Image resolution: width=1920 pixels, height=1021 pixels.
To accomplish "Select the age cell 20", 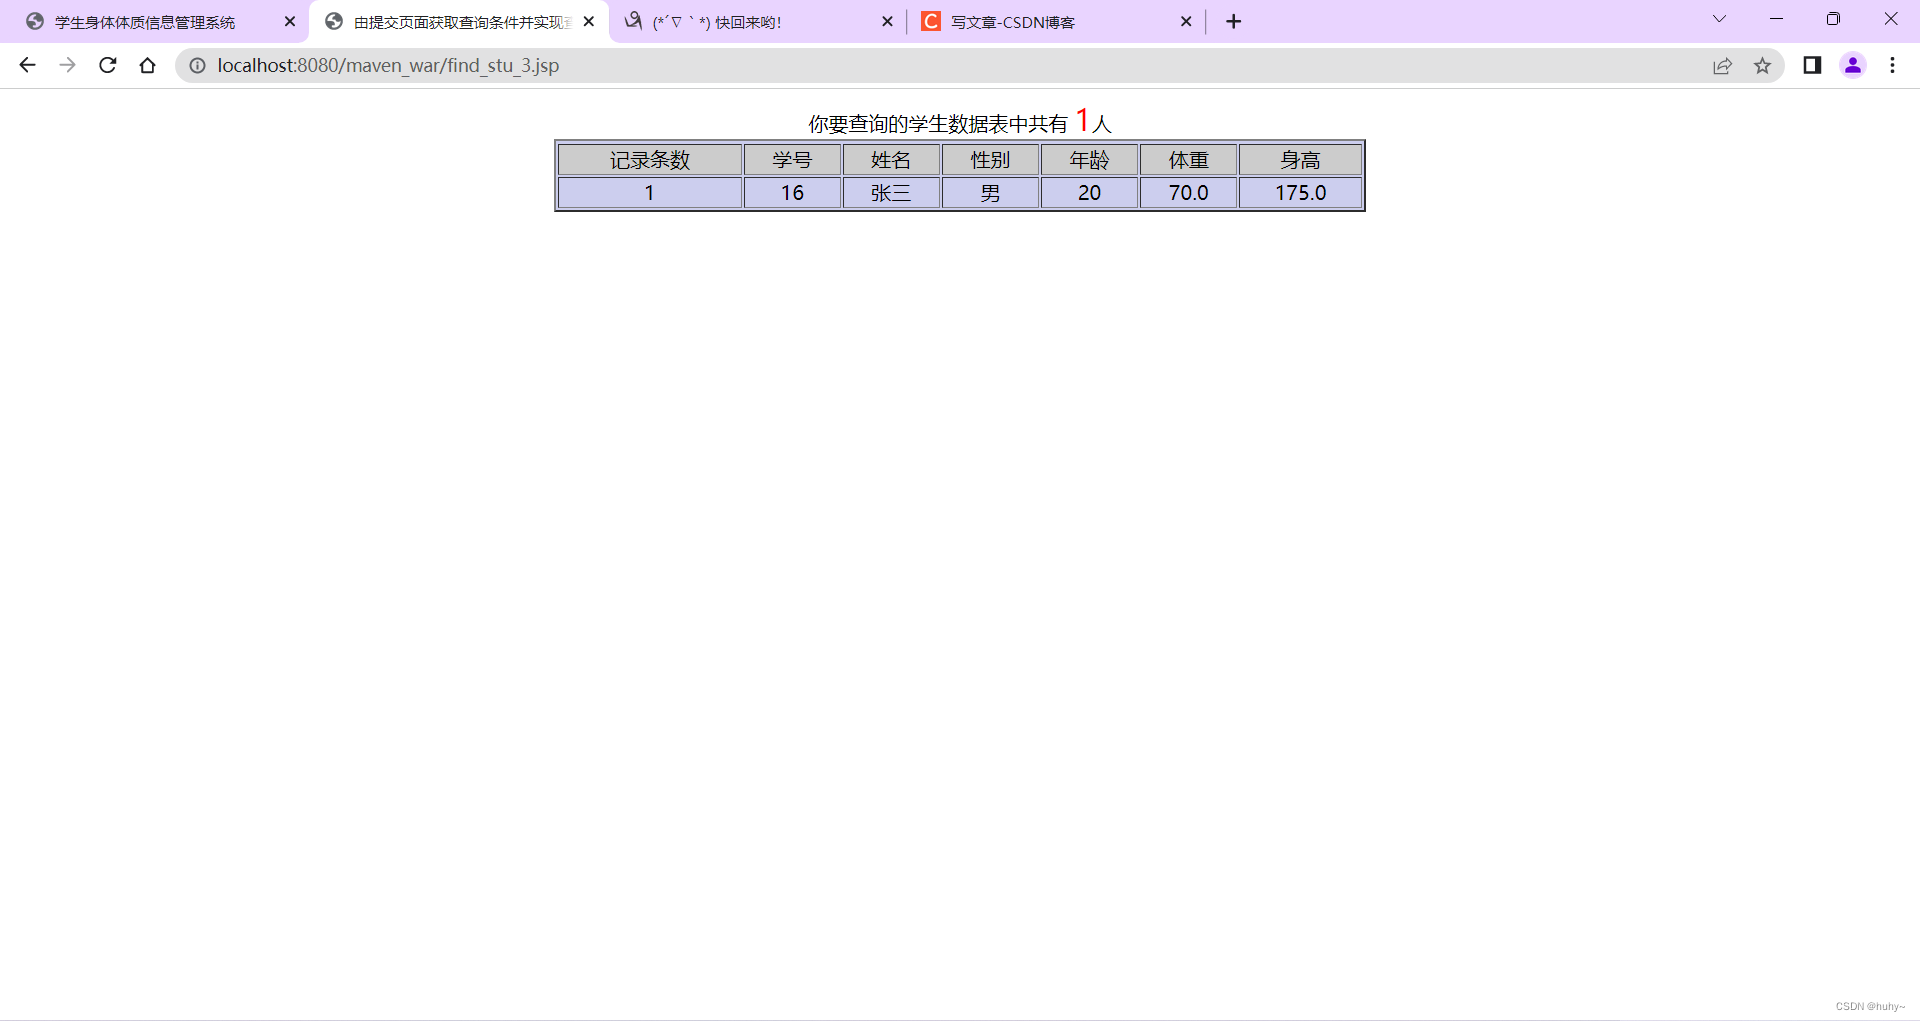I will [x=1089, y=193].
